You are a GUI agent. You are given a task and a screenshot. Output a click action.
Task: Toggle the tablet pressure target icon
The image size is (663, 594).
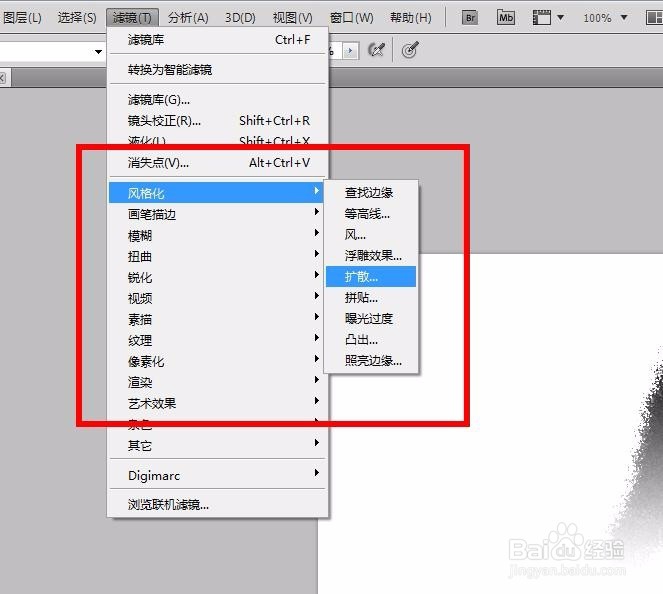[410, 50]
